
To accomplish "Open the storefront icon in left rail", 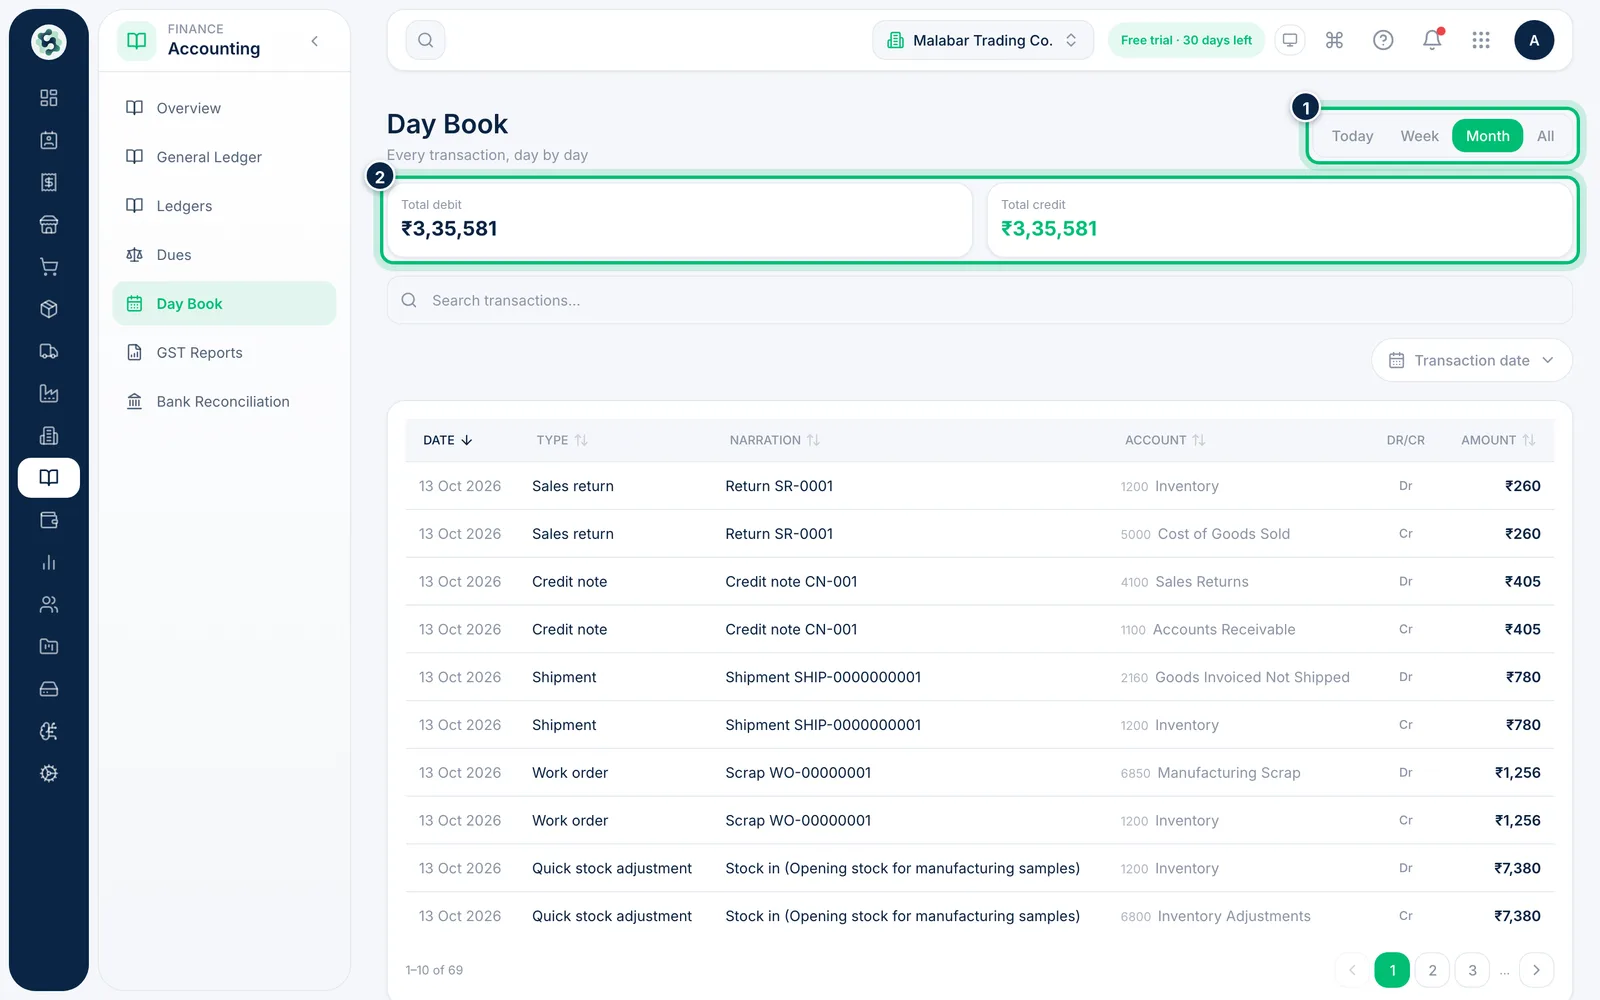I will coord(48,225).
